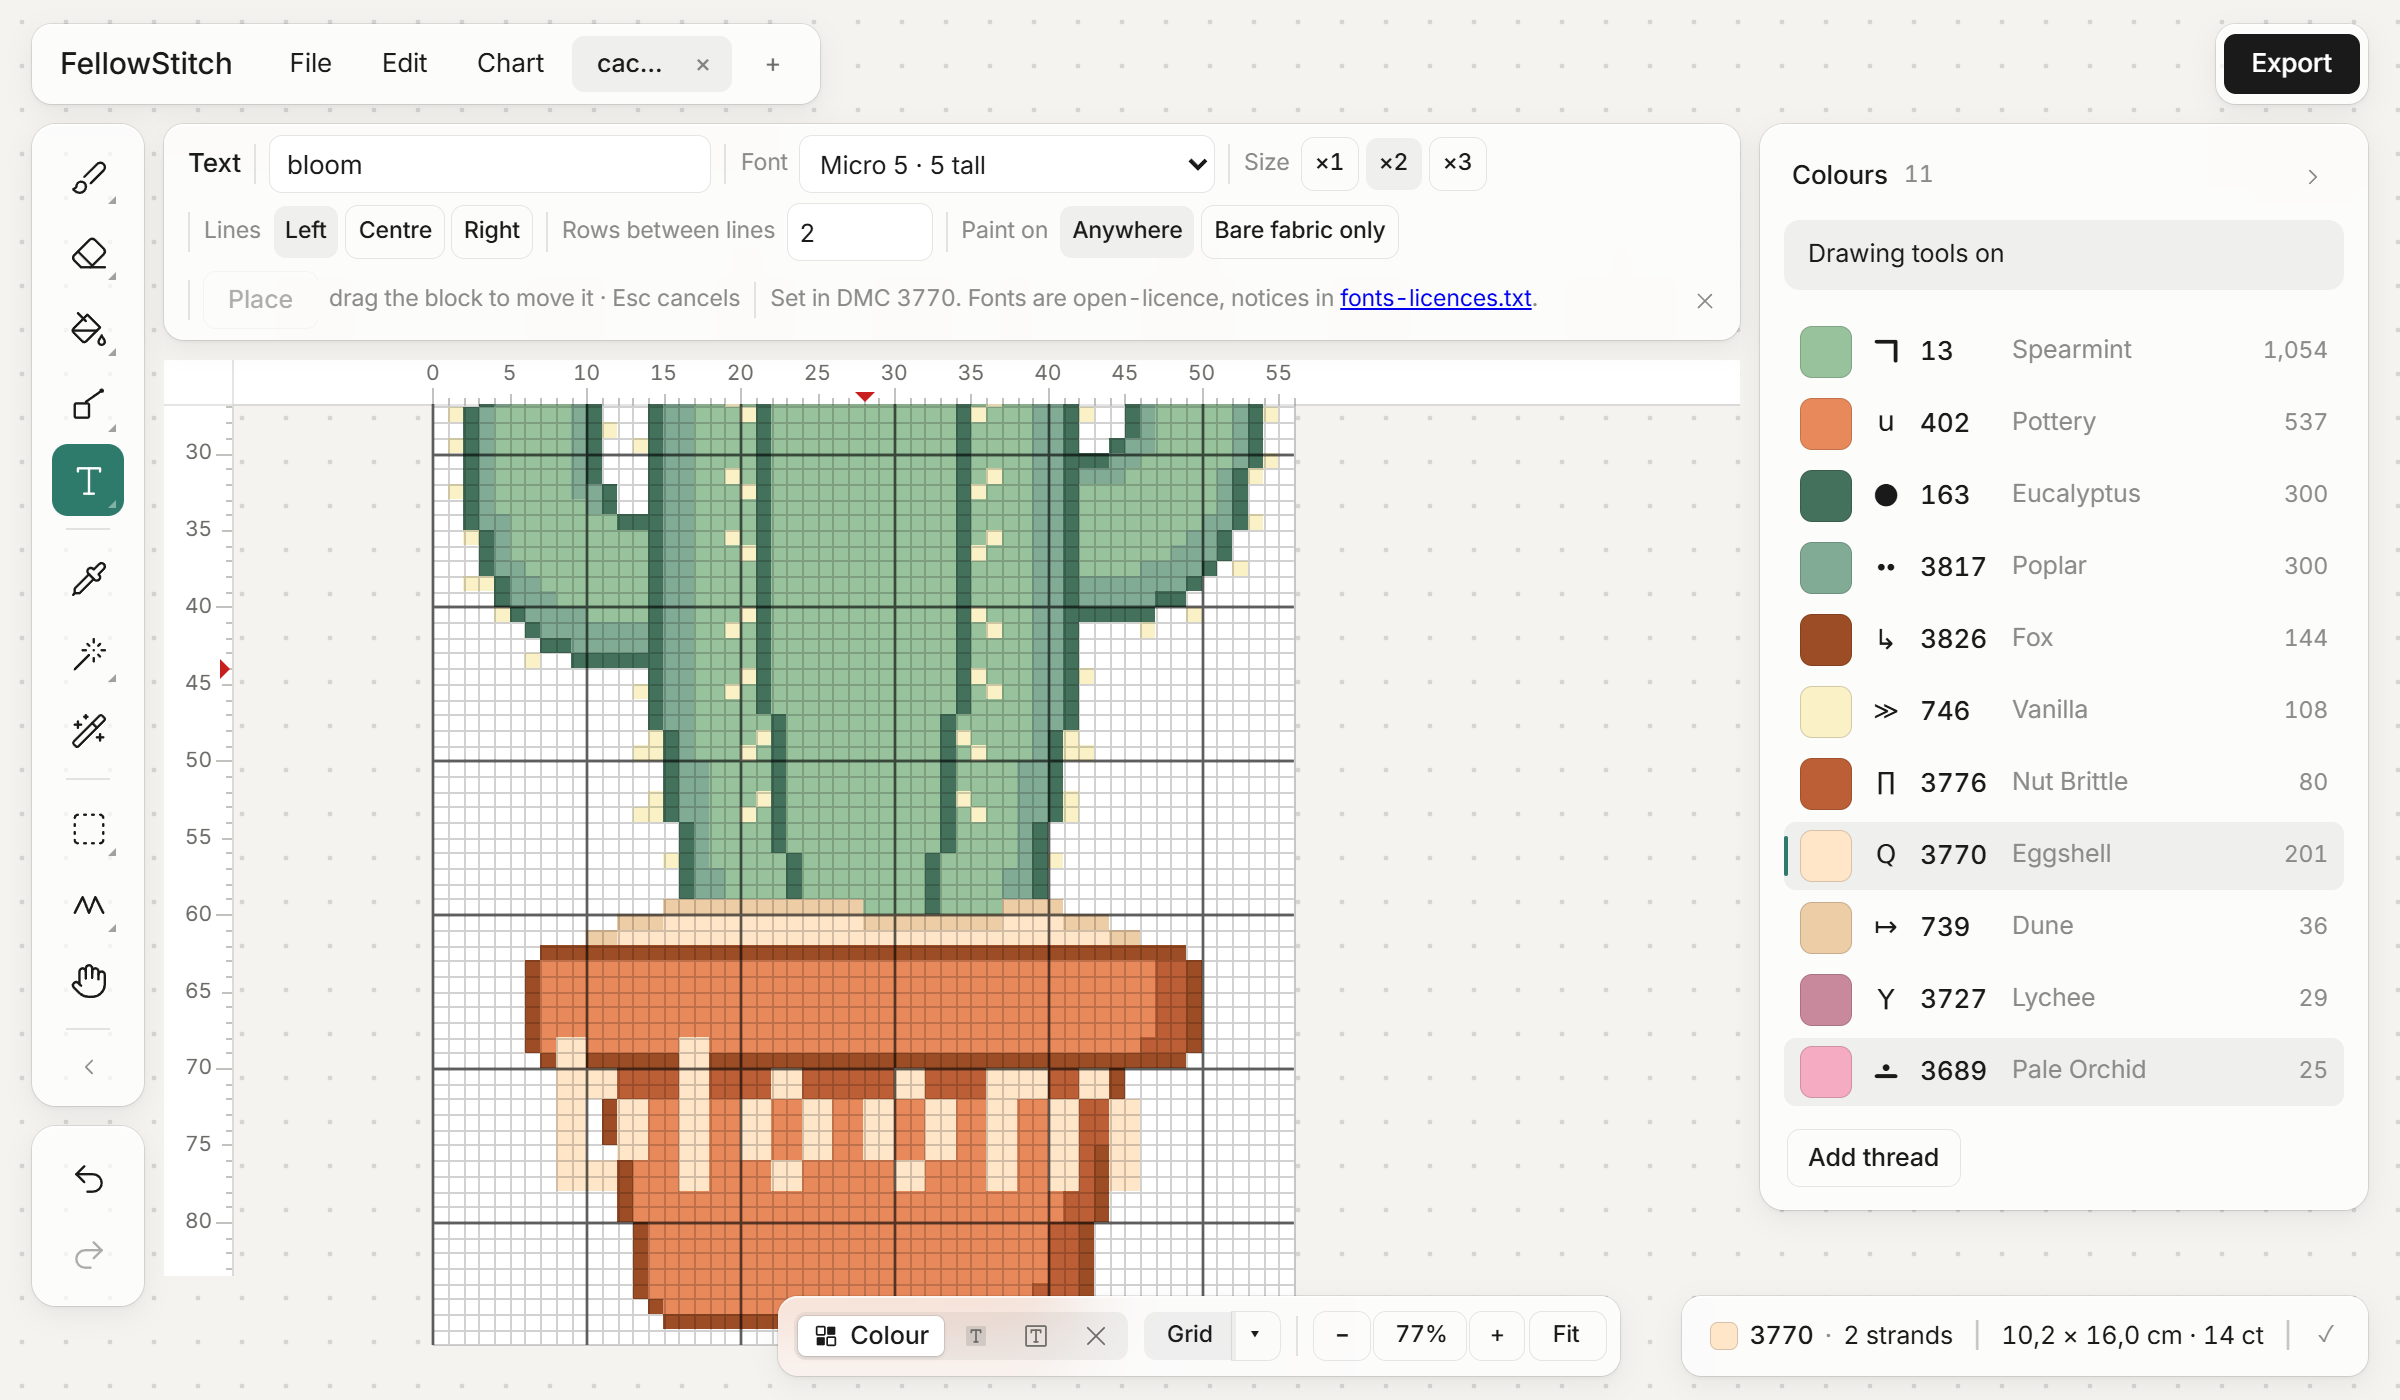Select the zigzag Backstitch tool

point(88,905)
